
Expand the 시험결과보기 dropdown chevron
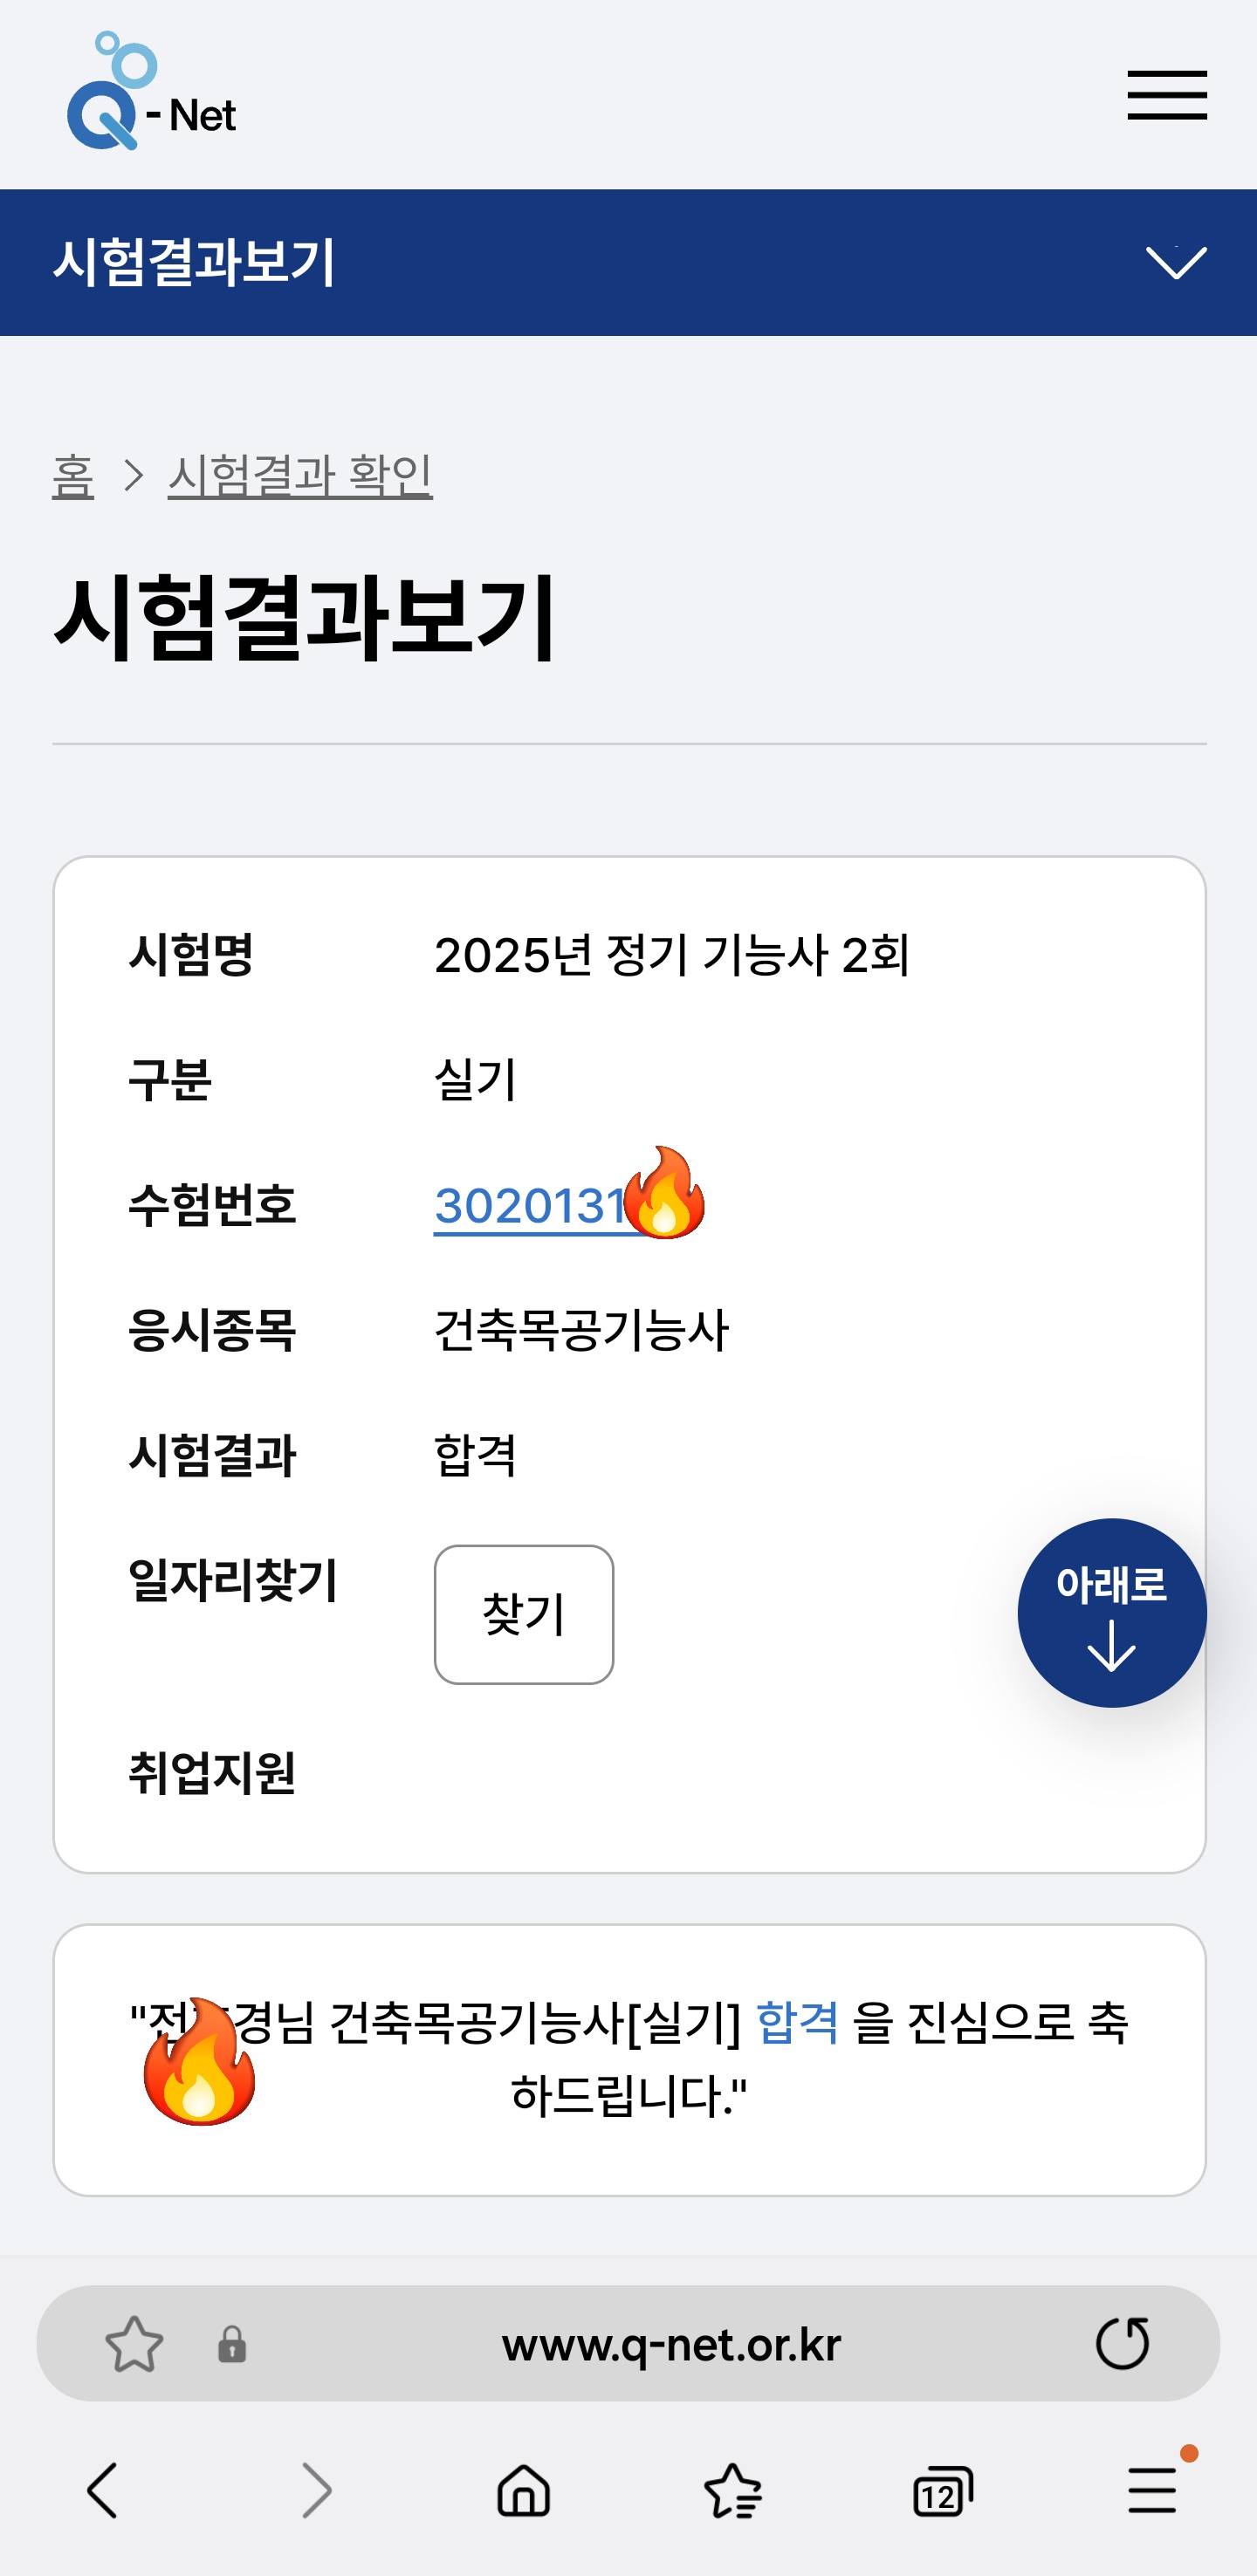[x=1176, y=262]
